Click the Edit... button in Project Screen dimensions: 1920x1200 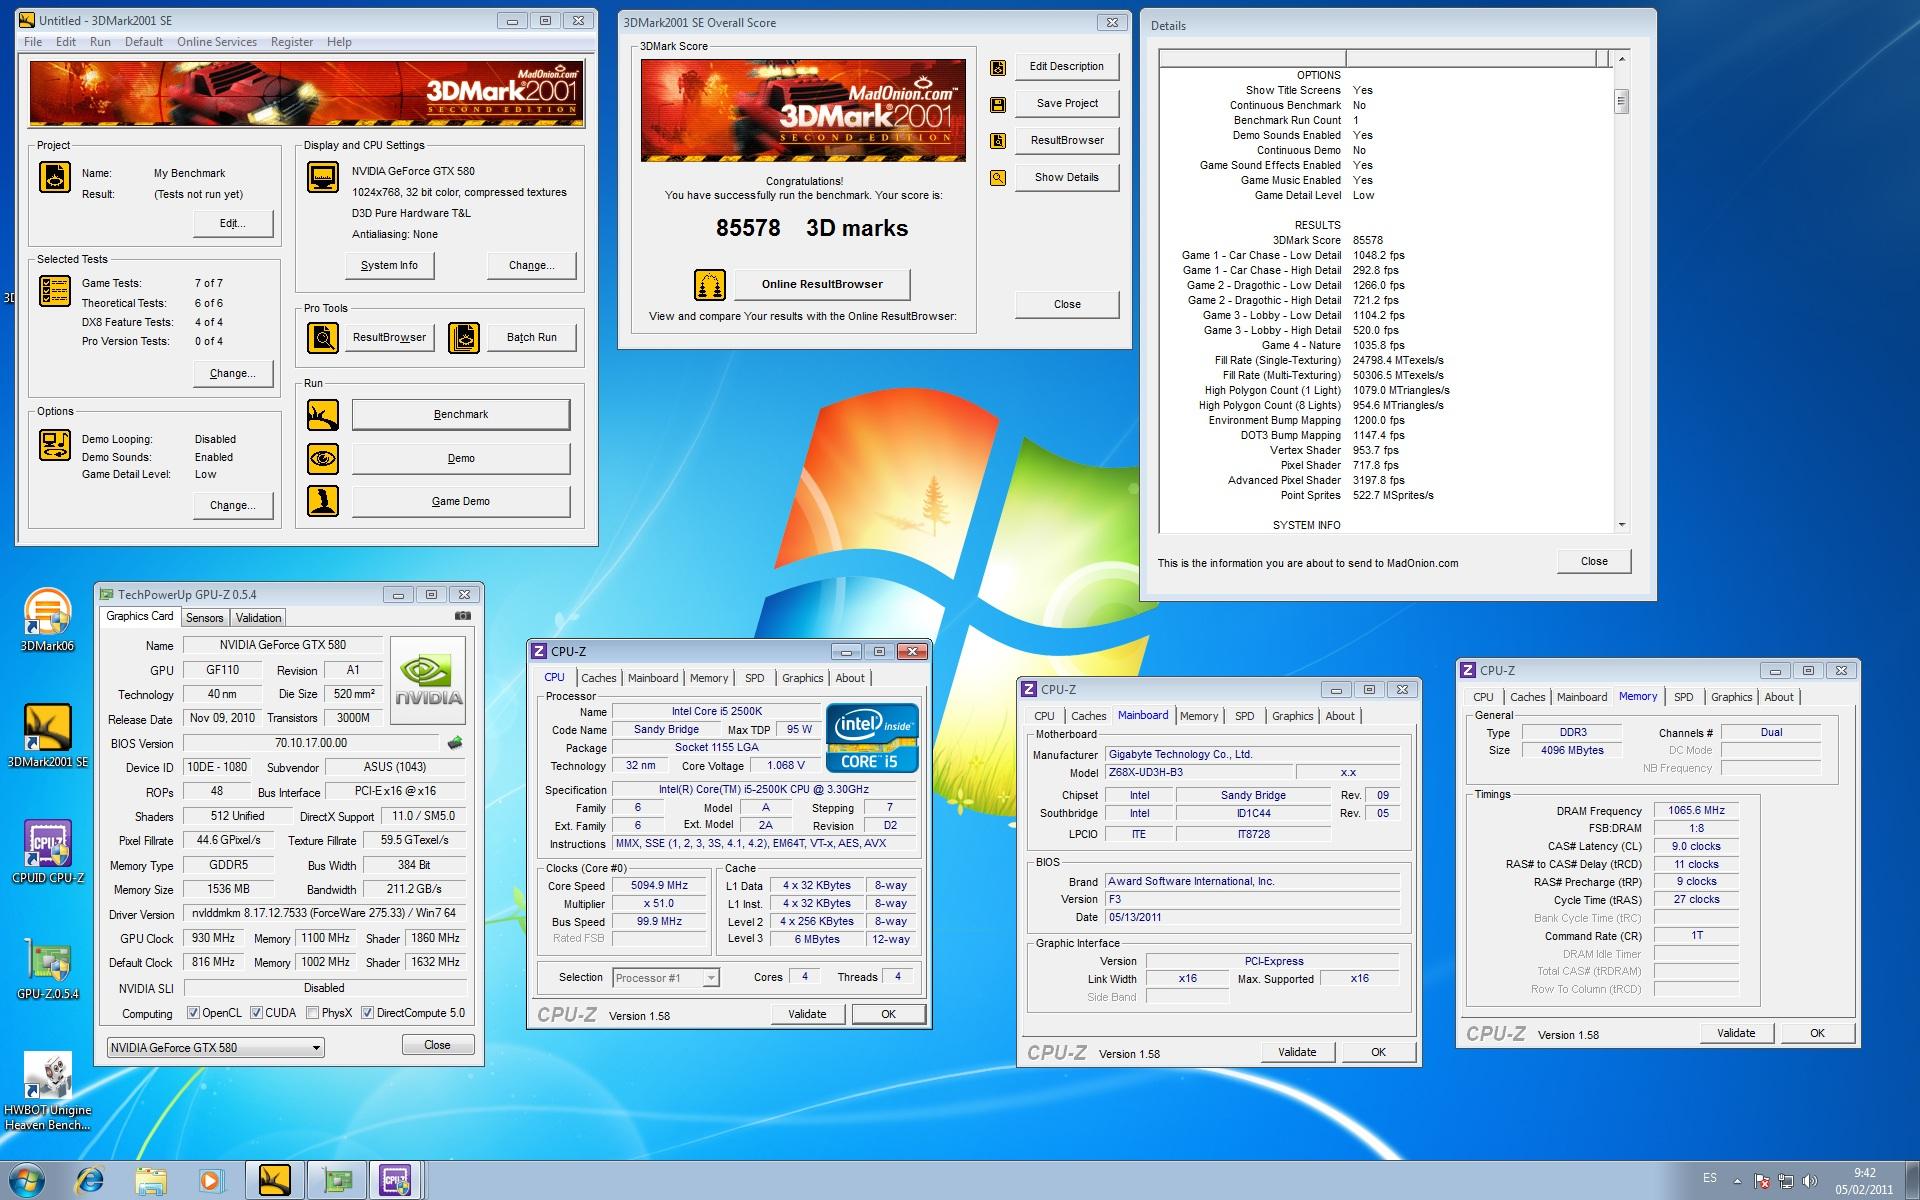[233, 223]
